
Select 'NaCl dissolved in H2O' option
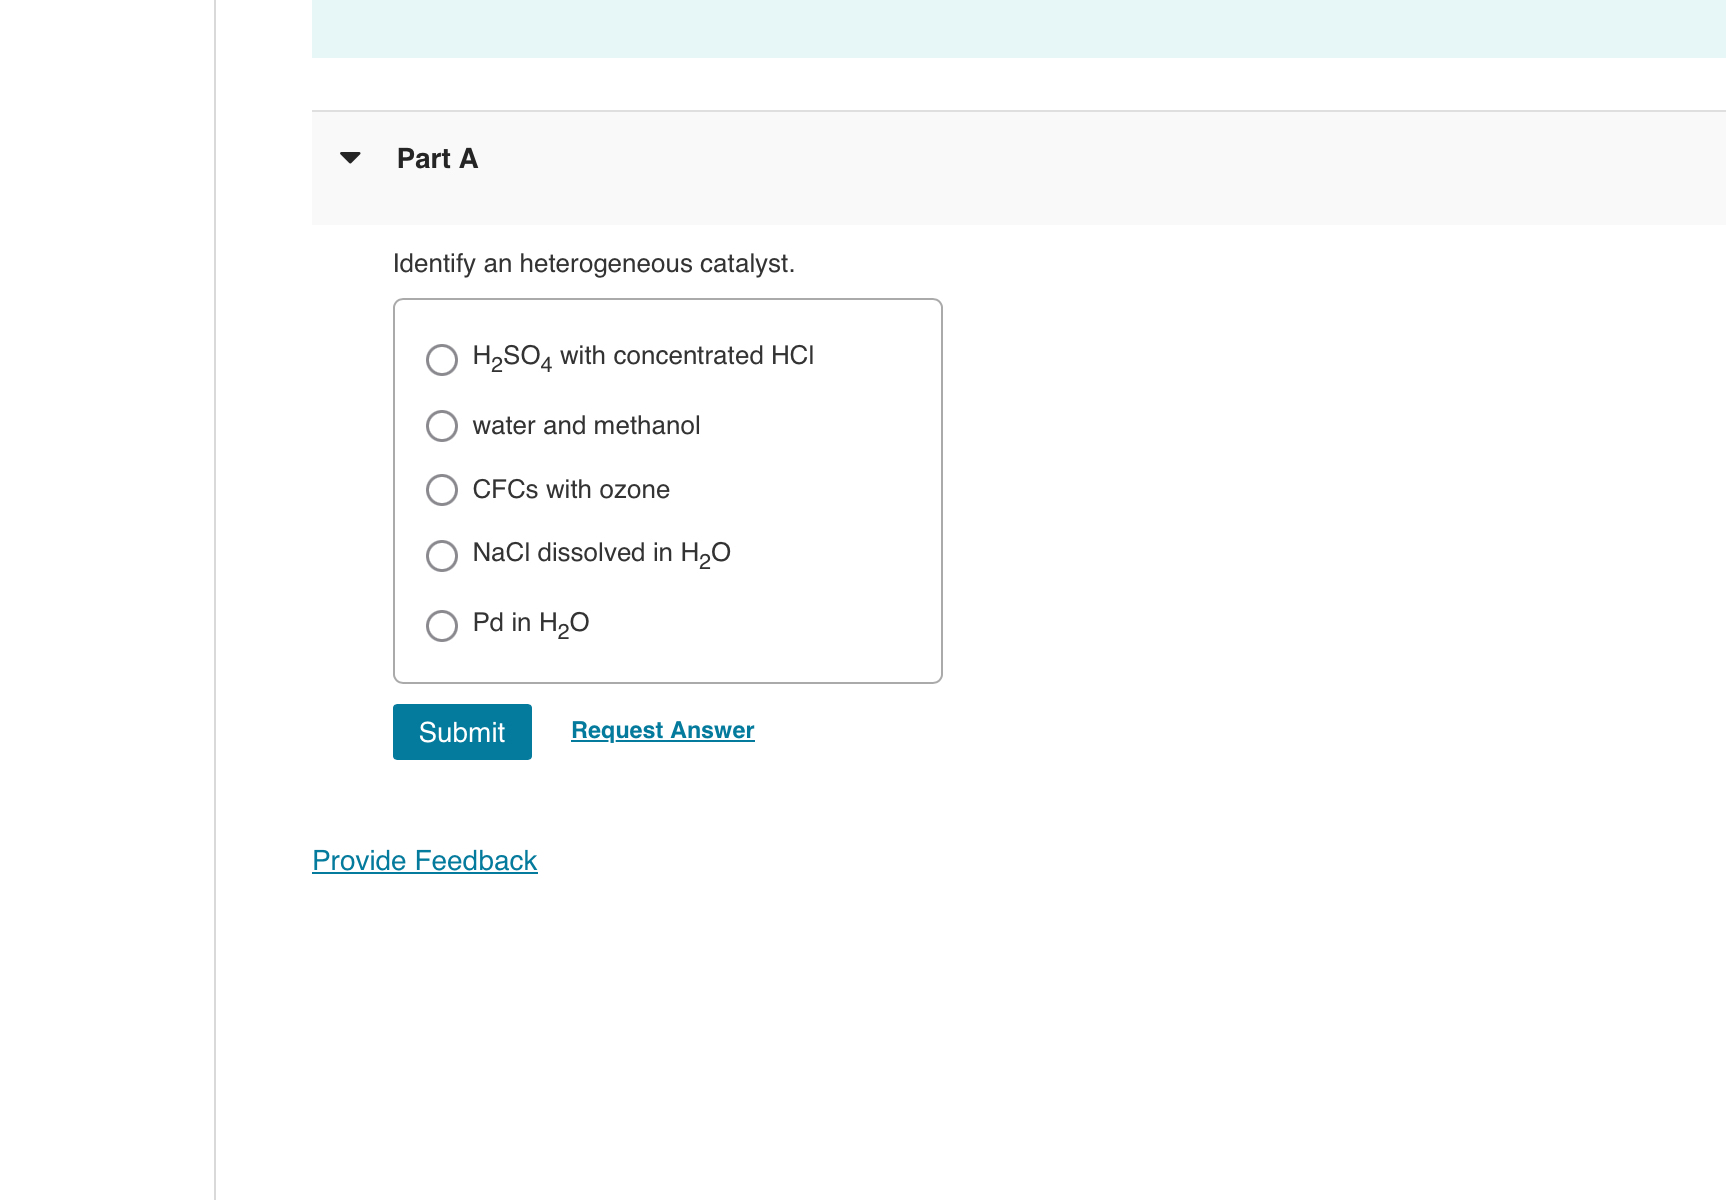pos(441,556)
